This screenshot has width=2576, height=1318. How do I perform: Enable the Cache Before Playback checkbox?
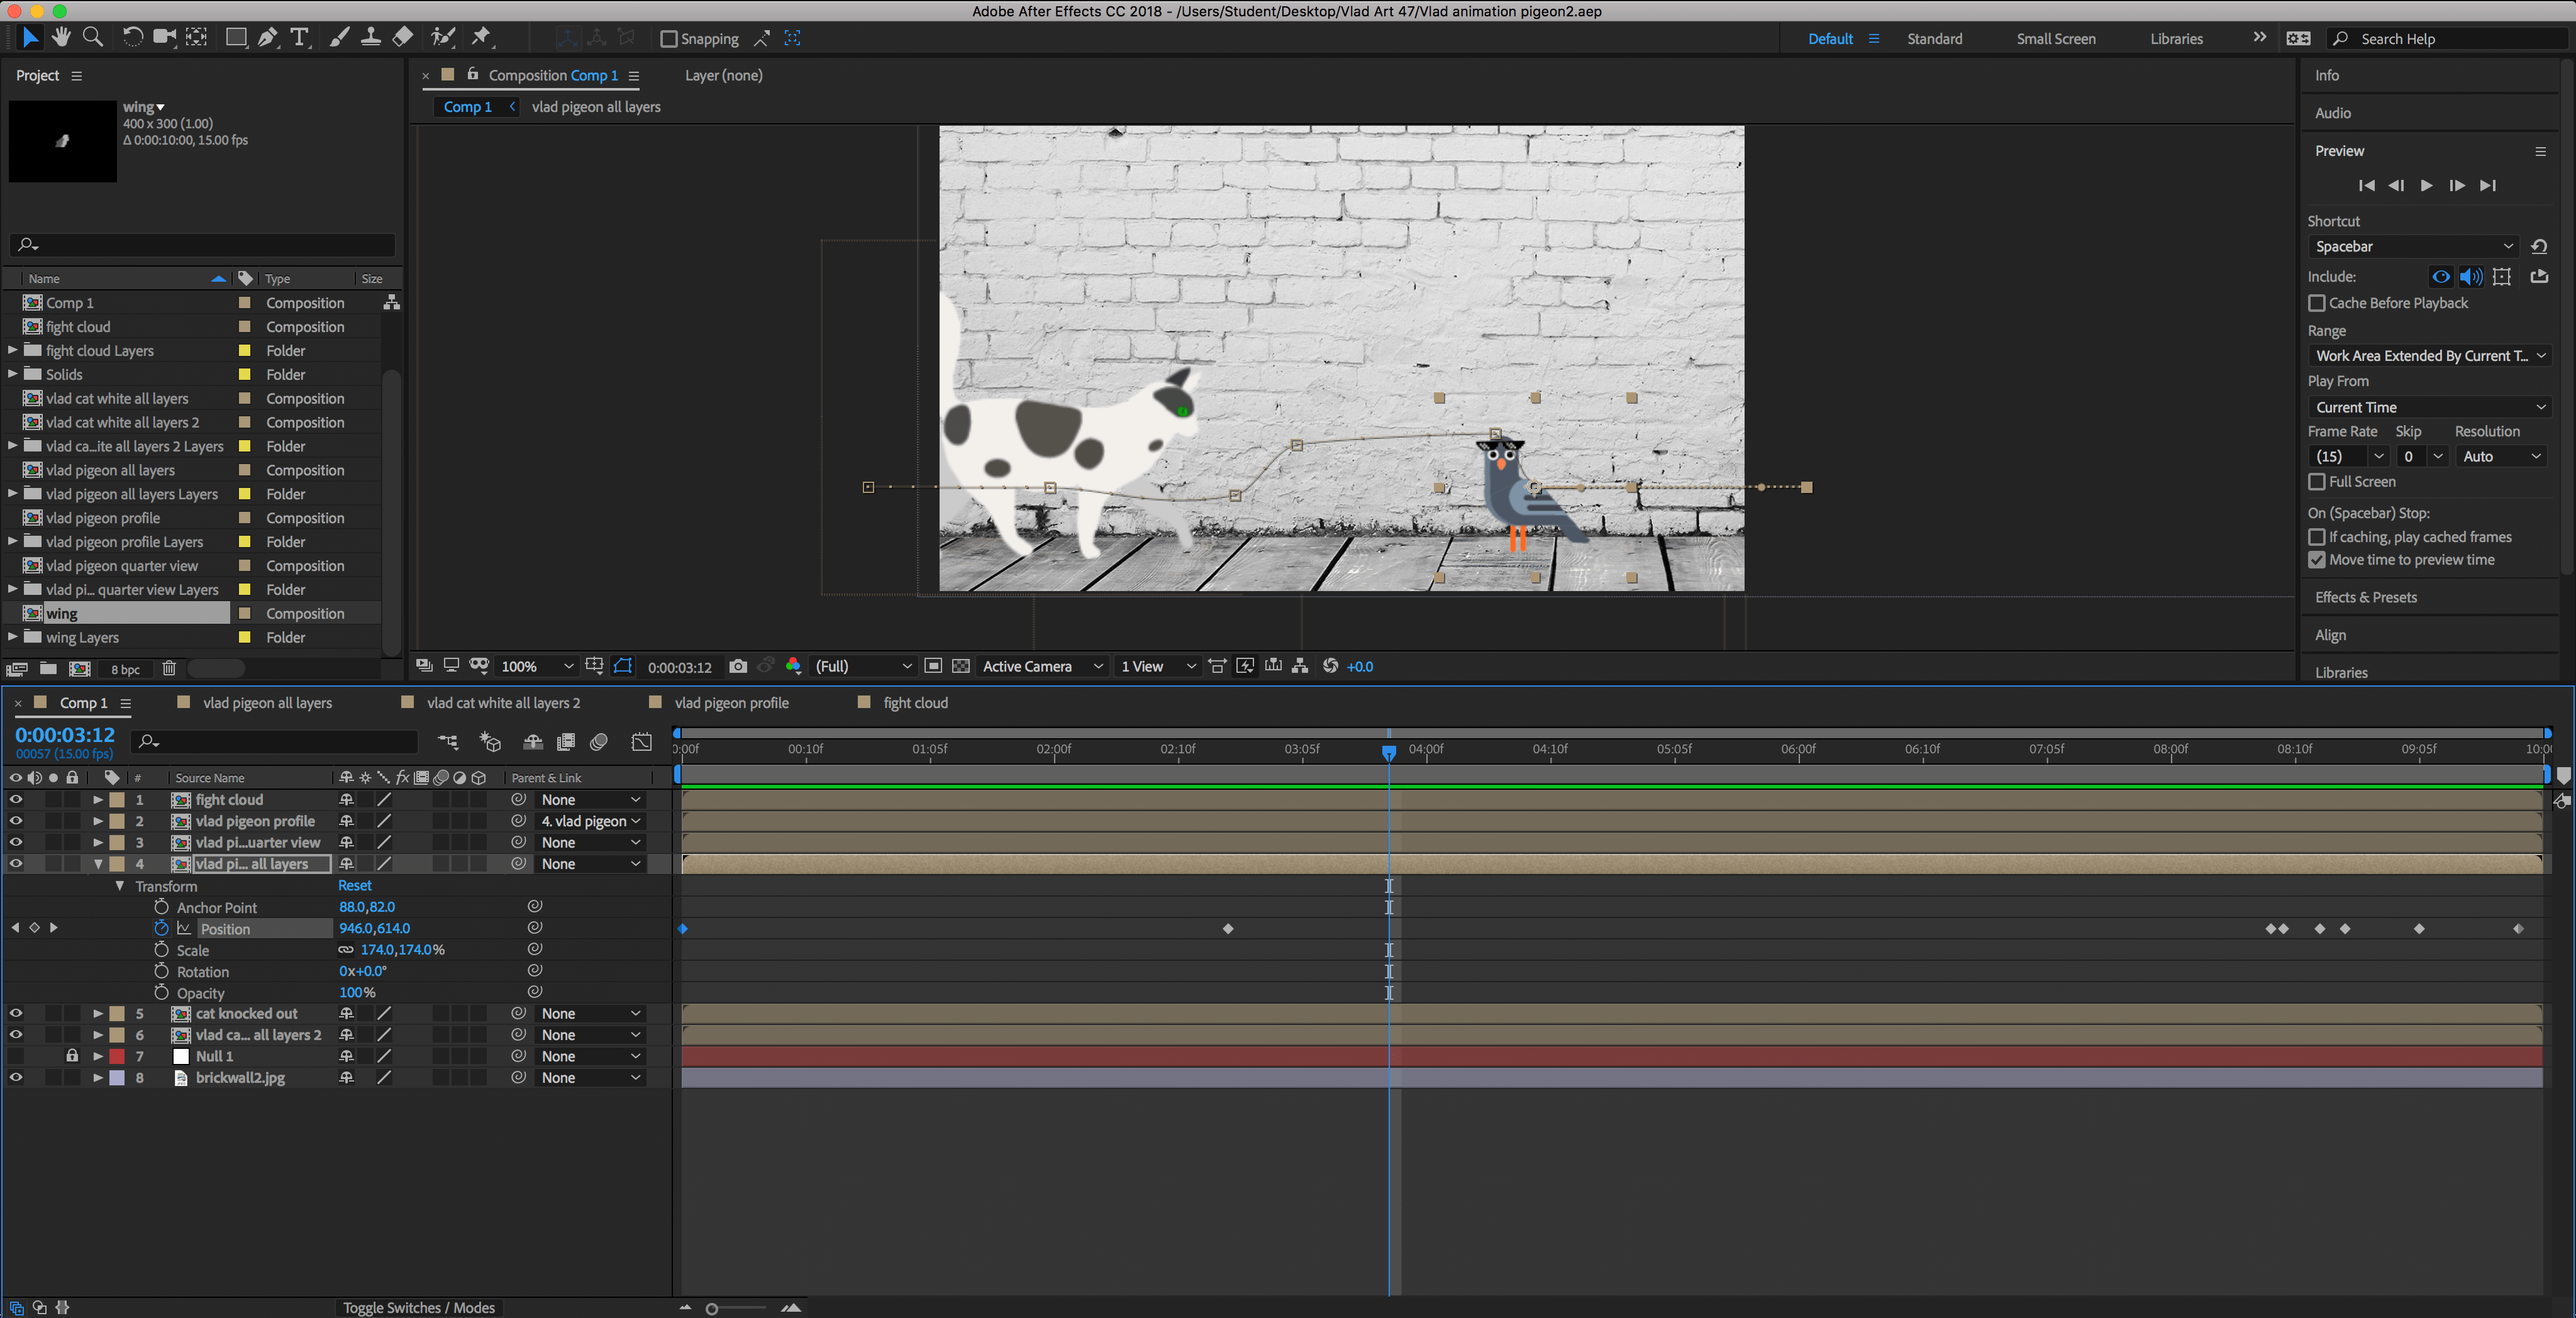pyautogui.click(x=2317, y=303)
